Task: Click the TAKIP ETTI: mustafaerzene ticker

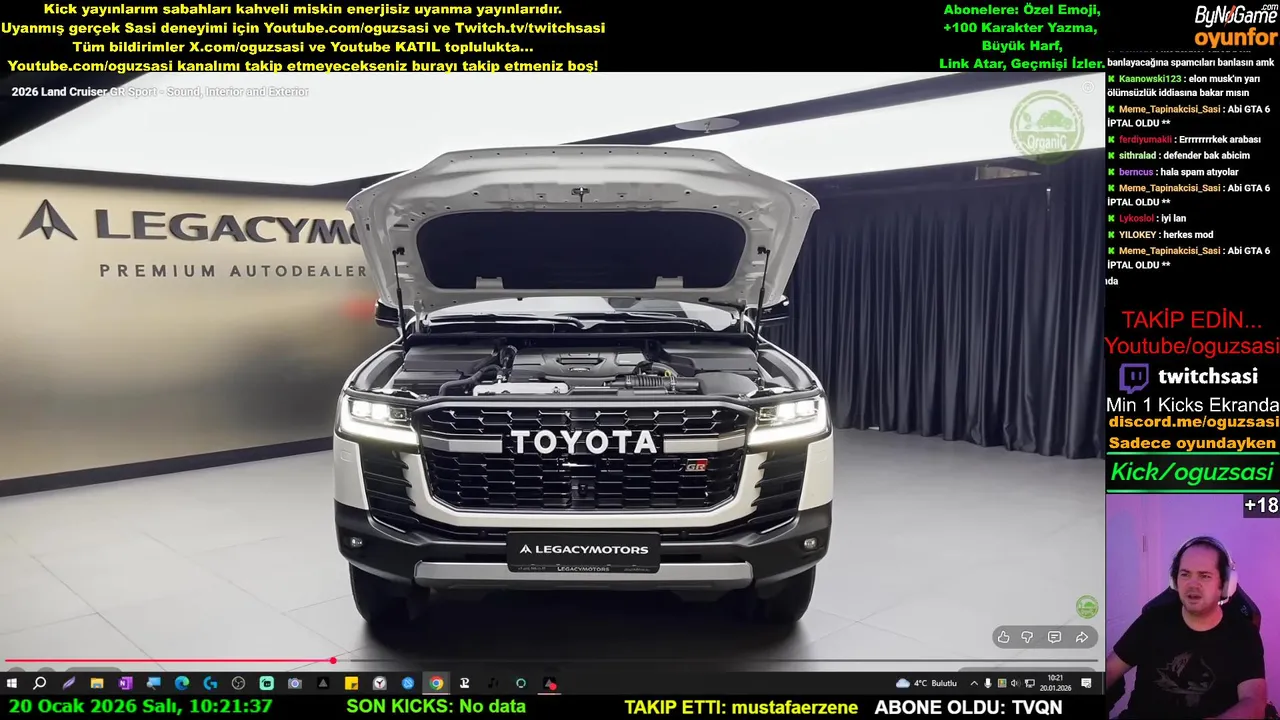Action: [x=741, y=707]
